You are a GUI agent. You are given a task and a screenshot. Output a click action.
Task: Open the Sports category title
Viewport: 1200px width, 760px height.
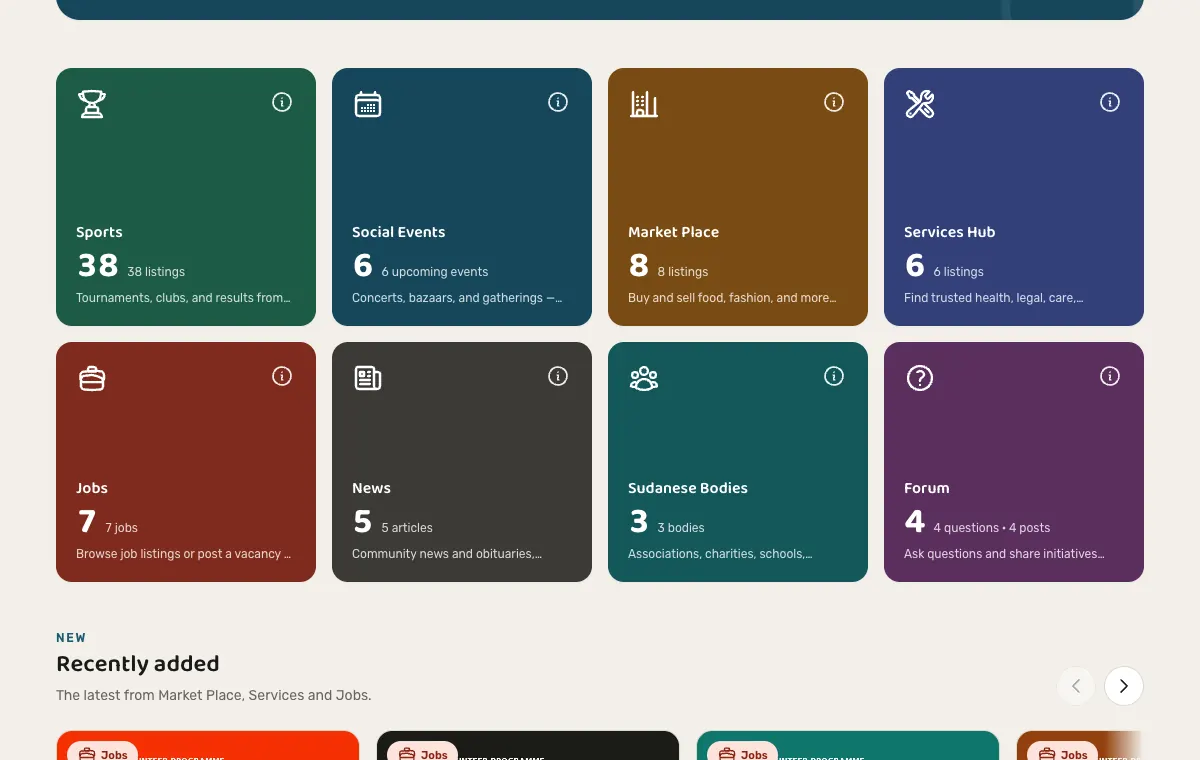tap(99, 232)
